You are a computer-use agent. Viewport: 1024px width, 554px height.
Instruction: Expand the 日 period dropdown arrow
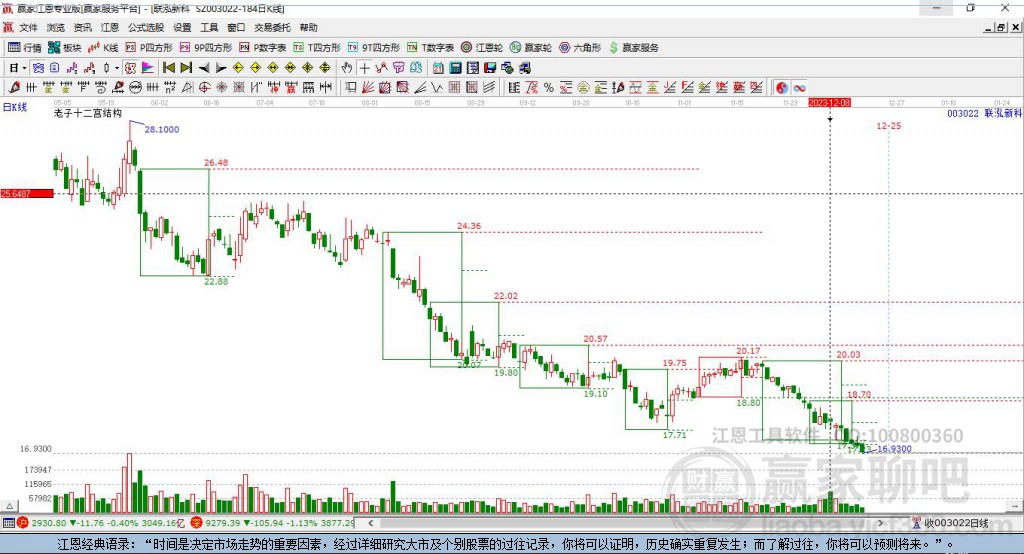point(24,68)
